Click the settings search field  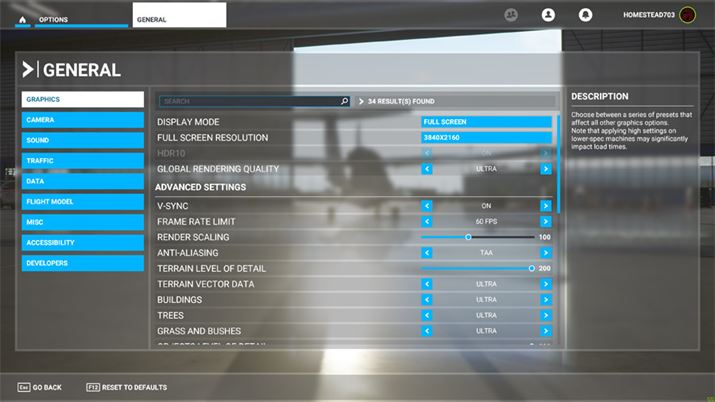(248, 101)
